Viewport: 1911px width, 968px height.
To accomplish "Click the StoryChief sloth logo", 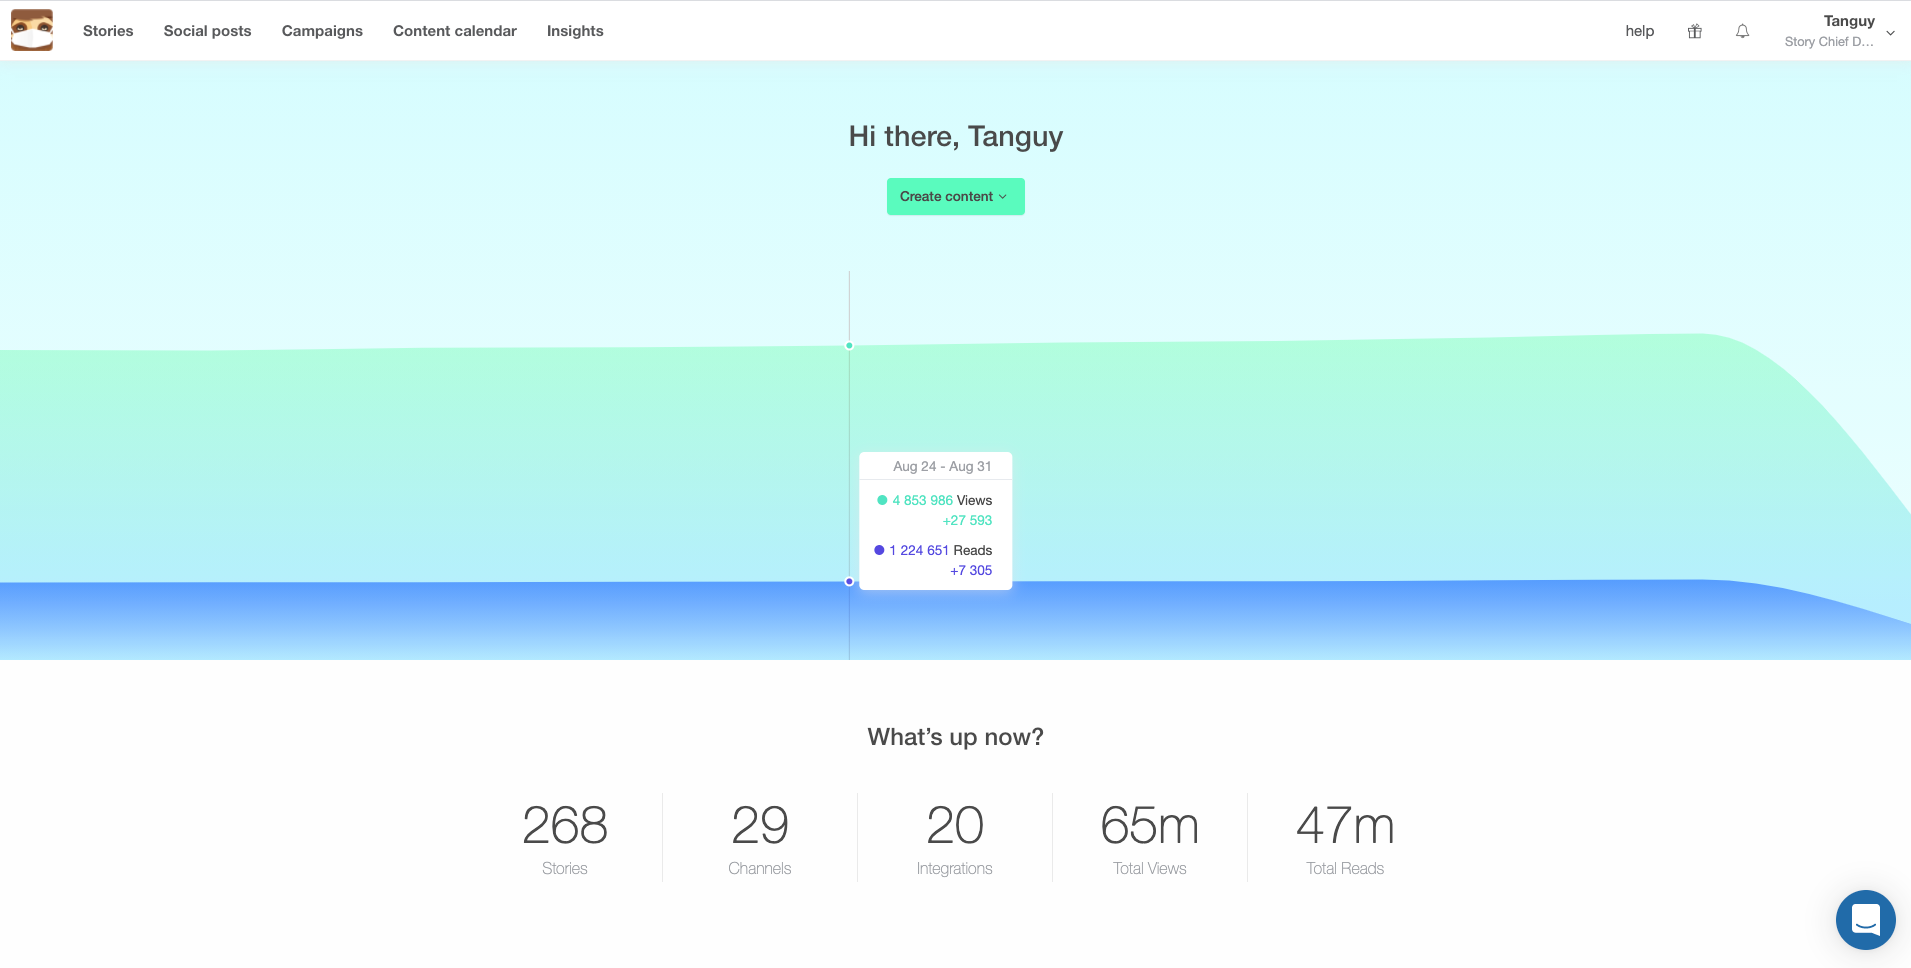I will pyautogui.click(x=31, y=29).
